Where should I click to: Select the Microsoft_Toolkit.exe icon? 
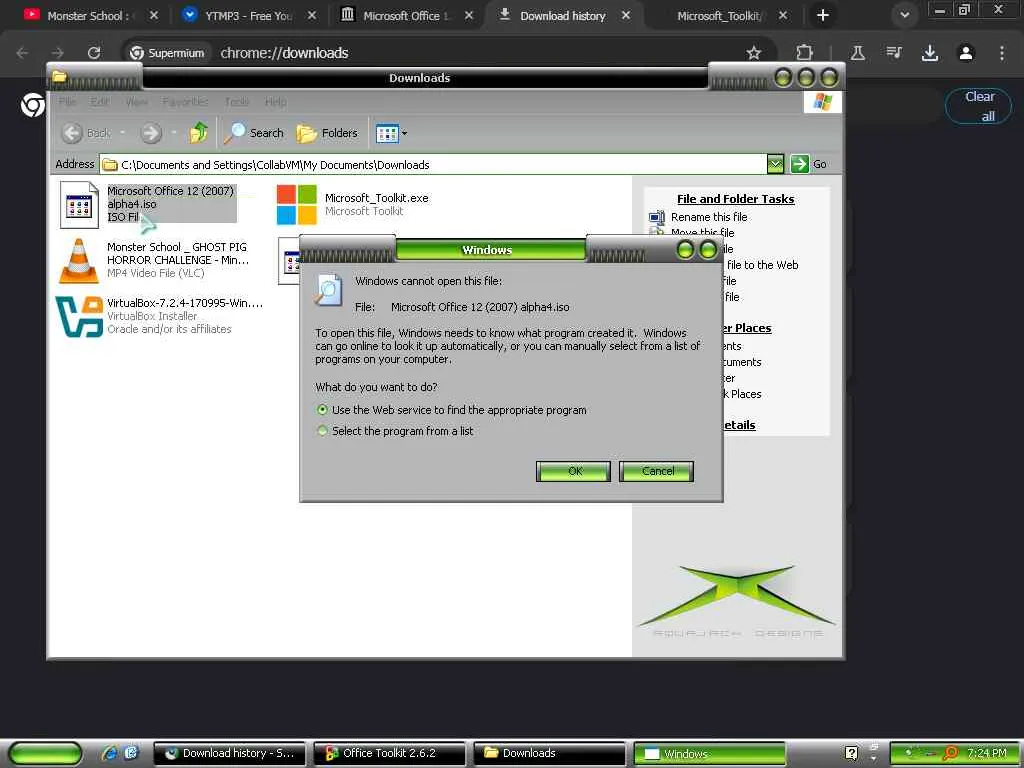coord(296,204)
